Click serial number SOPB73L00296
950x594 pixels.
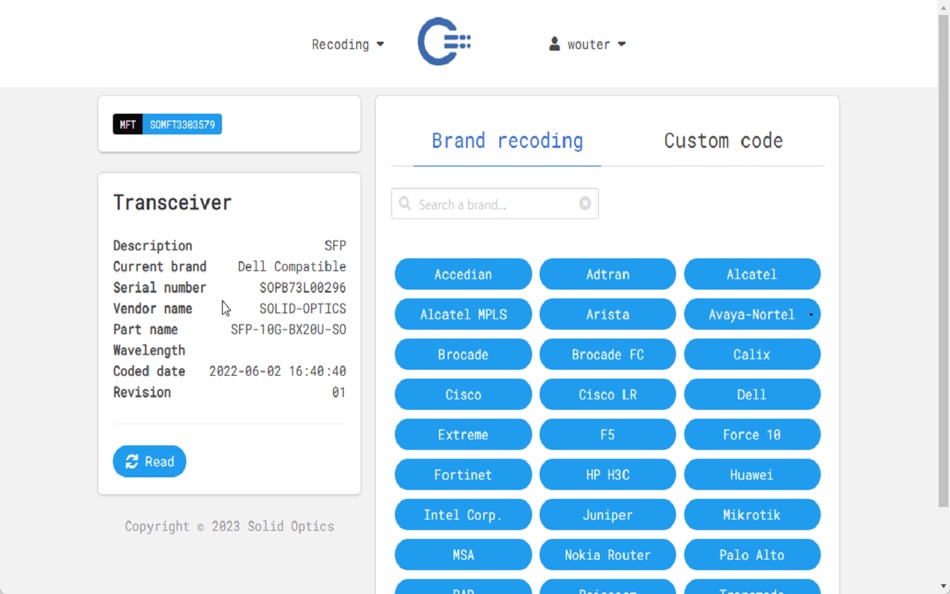click(x=302, y=287)
